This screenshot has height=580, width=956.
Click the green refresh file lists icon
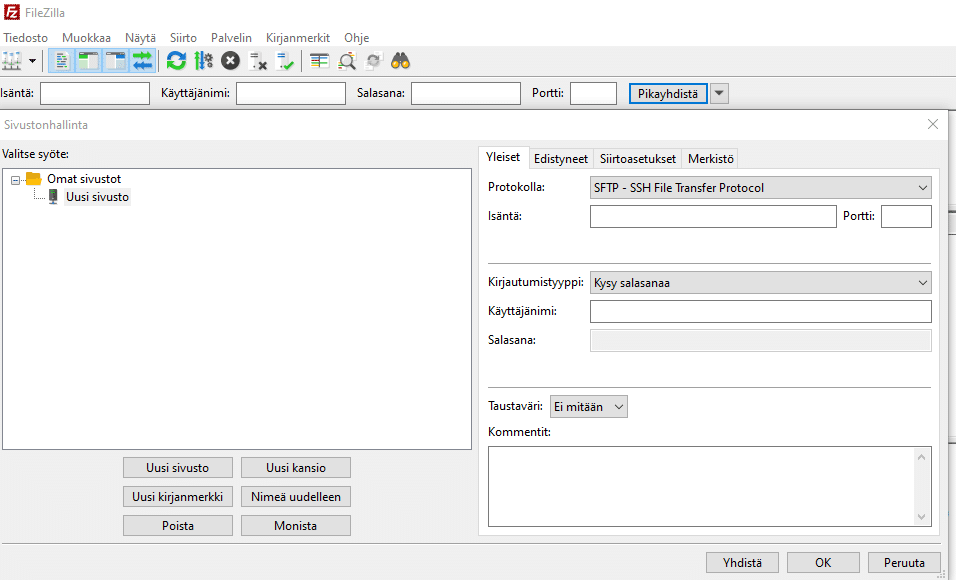pos(176,61)
